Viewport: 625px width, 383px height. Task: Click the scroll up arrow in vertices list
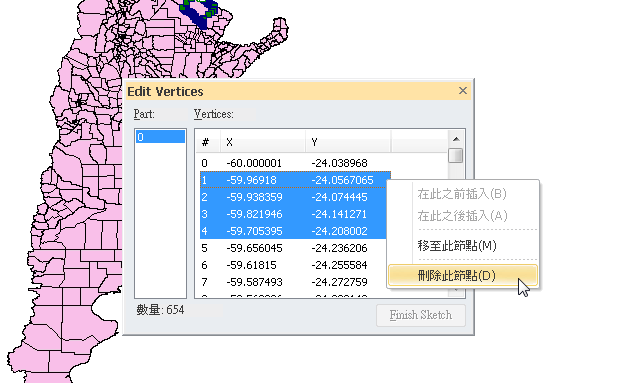[456, 139]
